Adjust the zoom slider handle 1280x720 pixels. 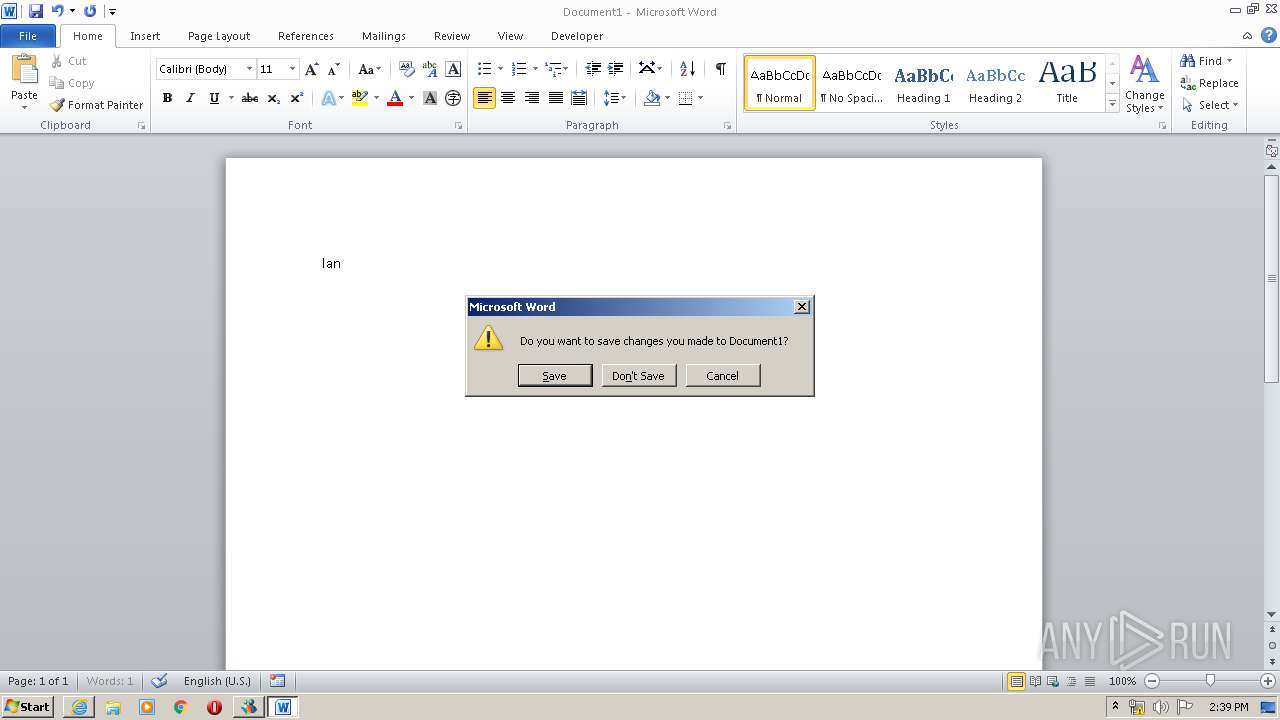(1210, 681)
